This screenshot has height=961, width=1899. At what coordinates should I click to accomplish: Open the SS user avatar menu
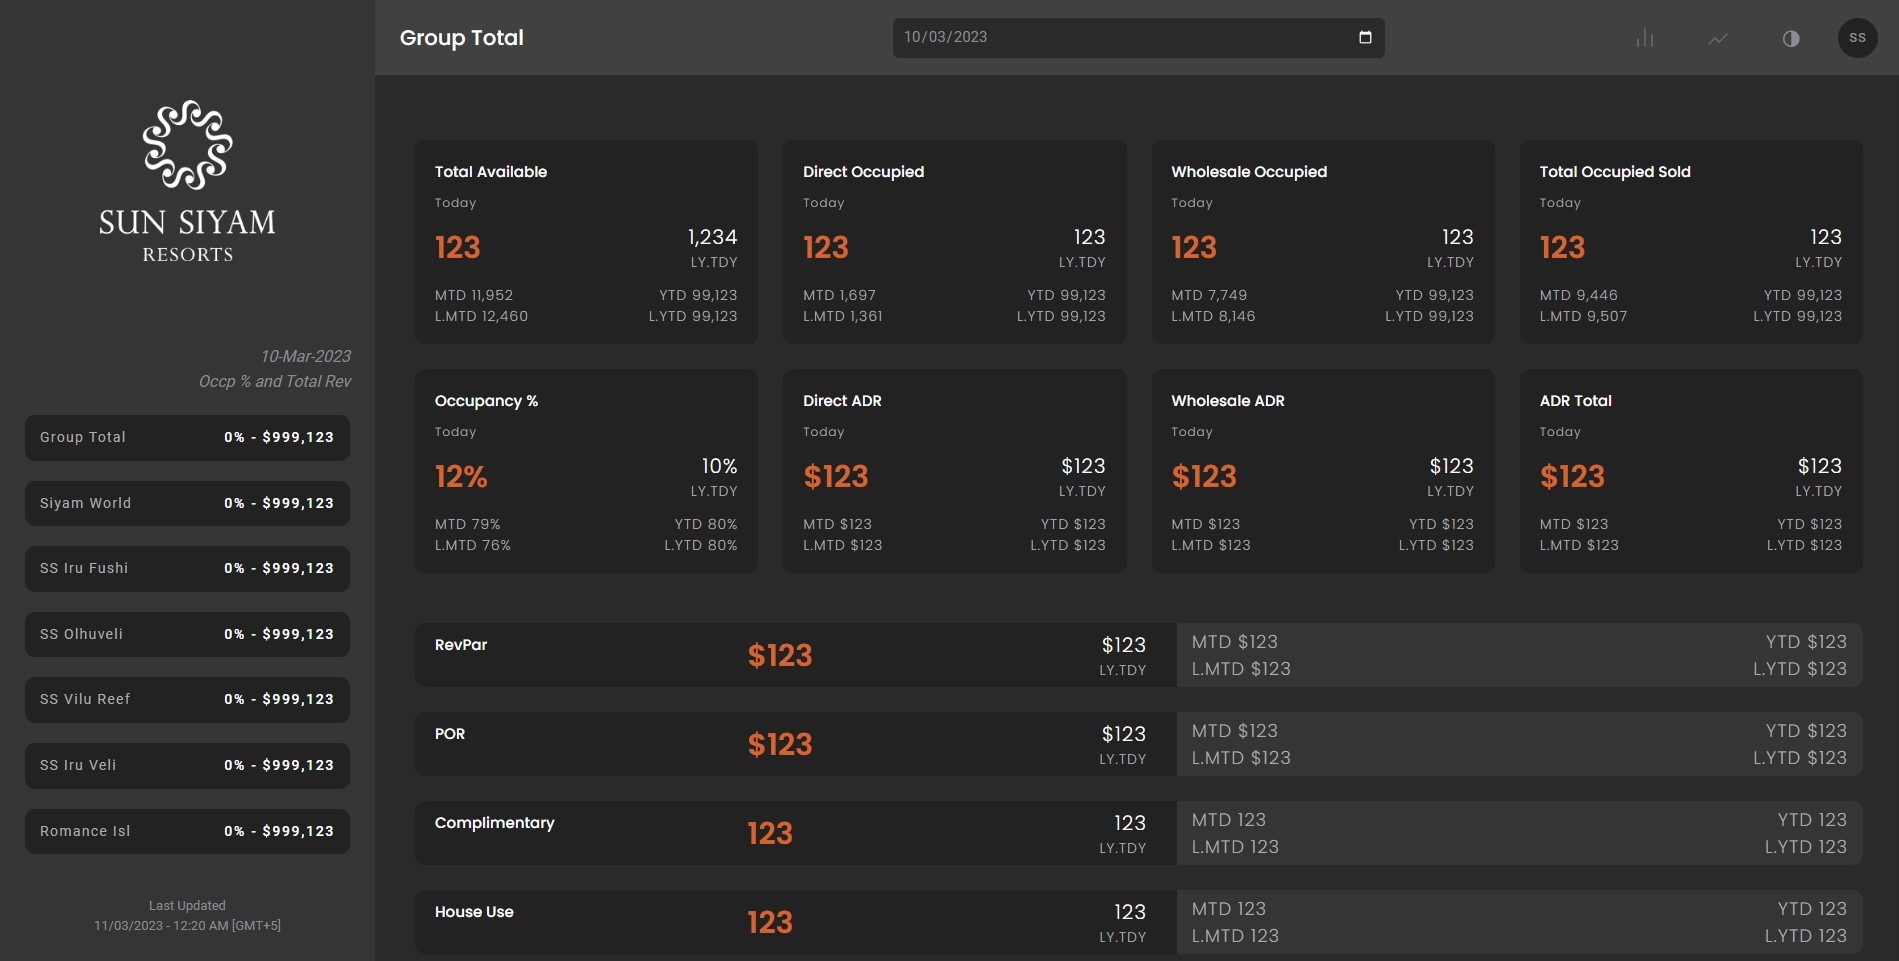pyautogui.click(x=1857, y=38)
